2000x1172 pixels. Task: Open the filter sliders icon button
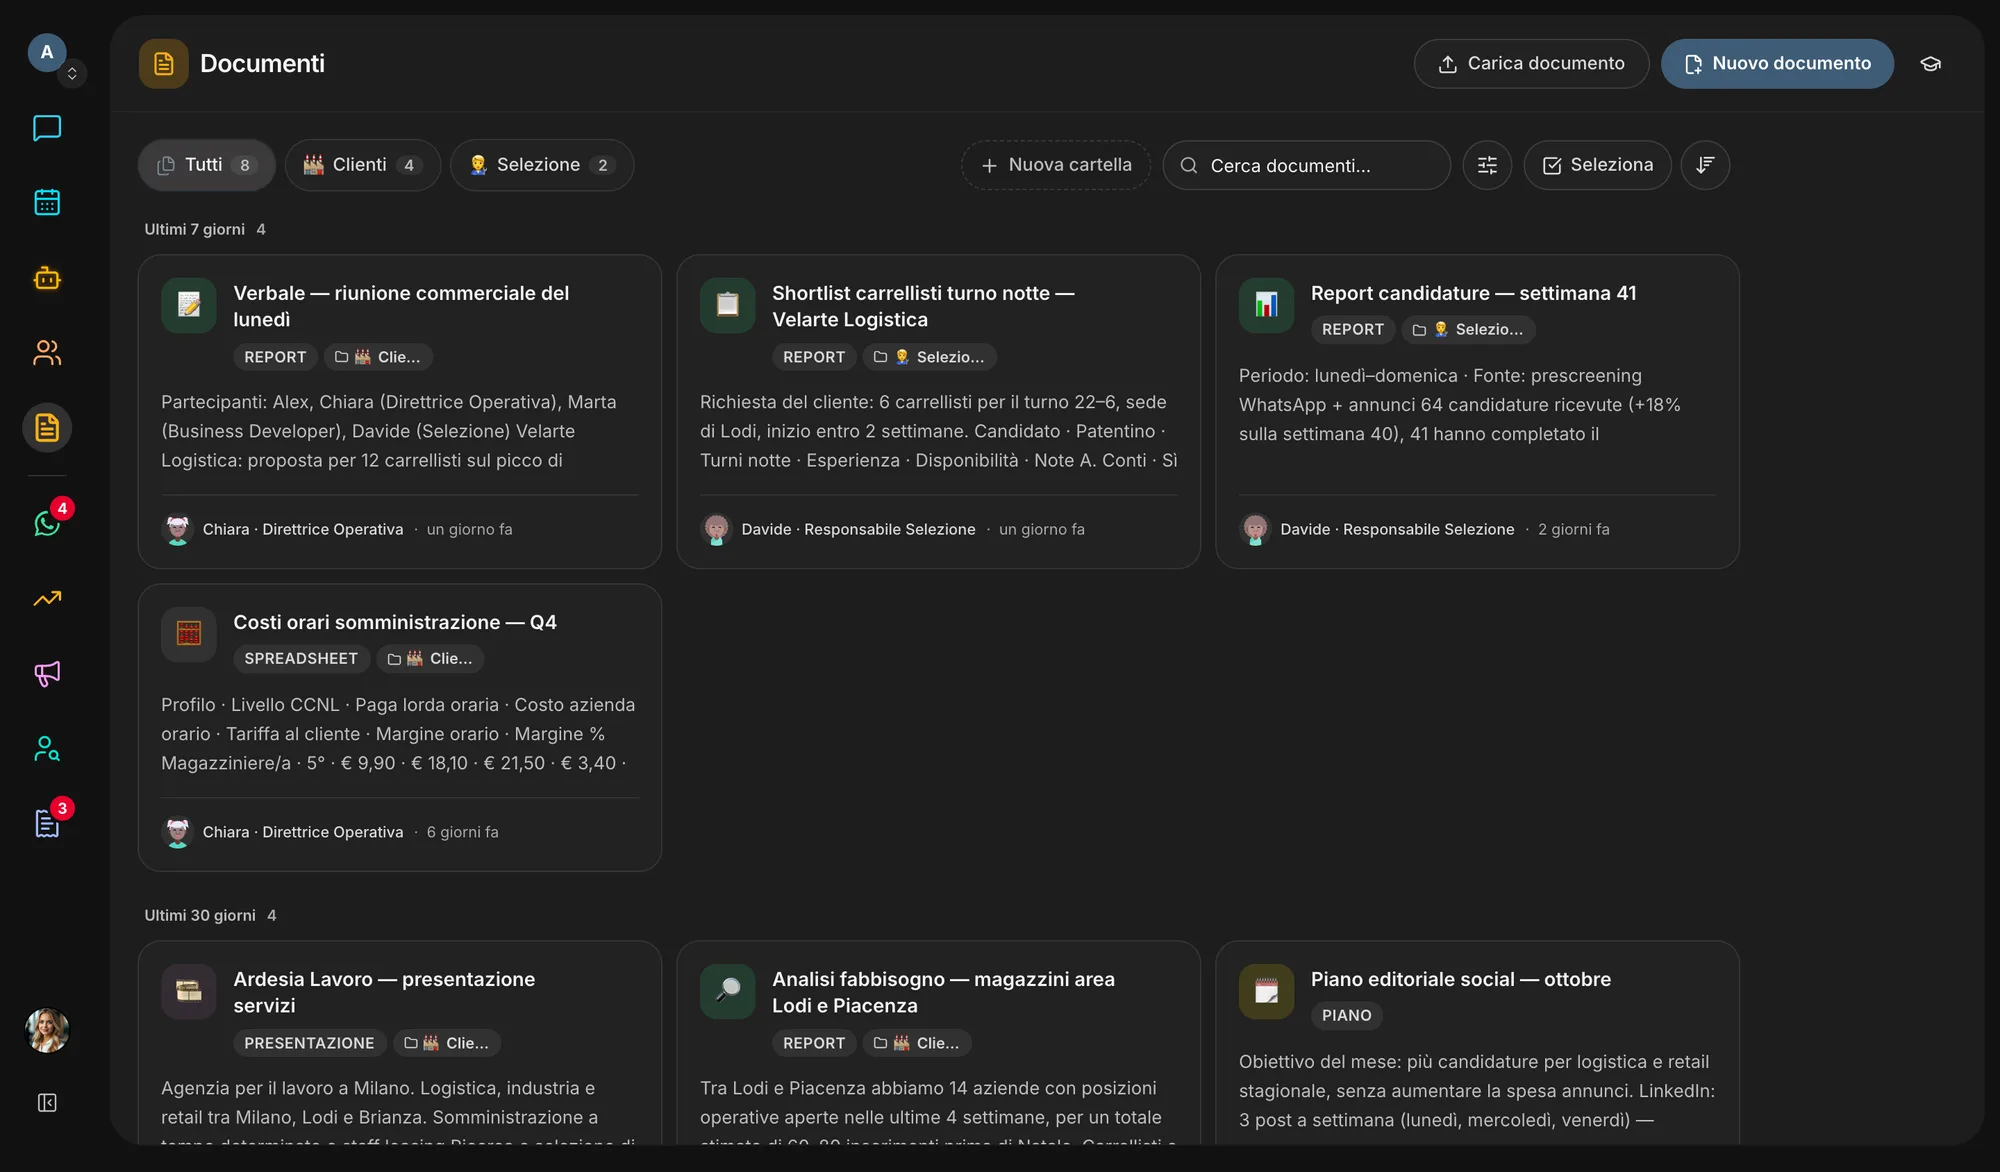(1487, 165)
